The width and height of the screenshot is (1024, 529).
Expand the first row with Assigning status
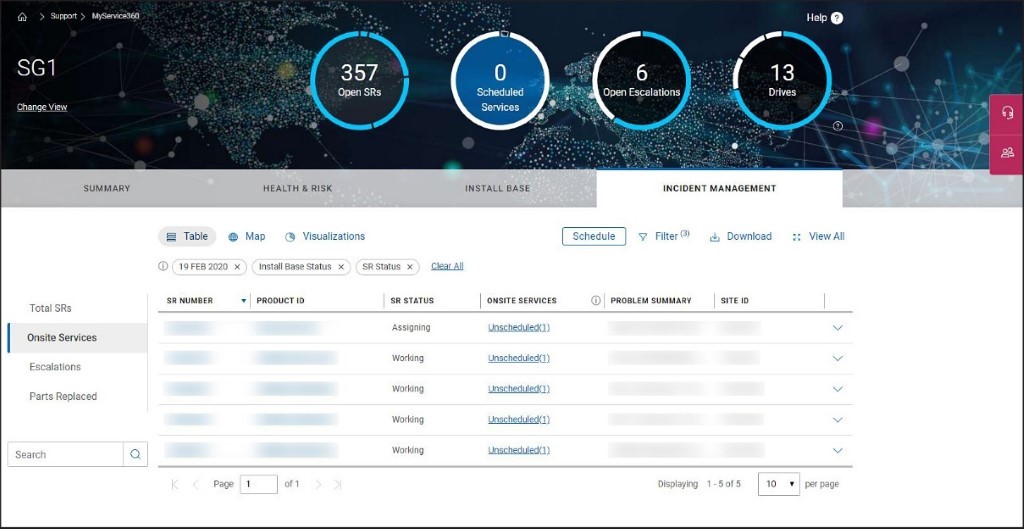838,328
